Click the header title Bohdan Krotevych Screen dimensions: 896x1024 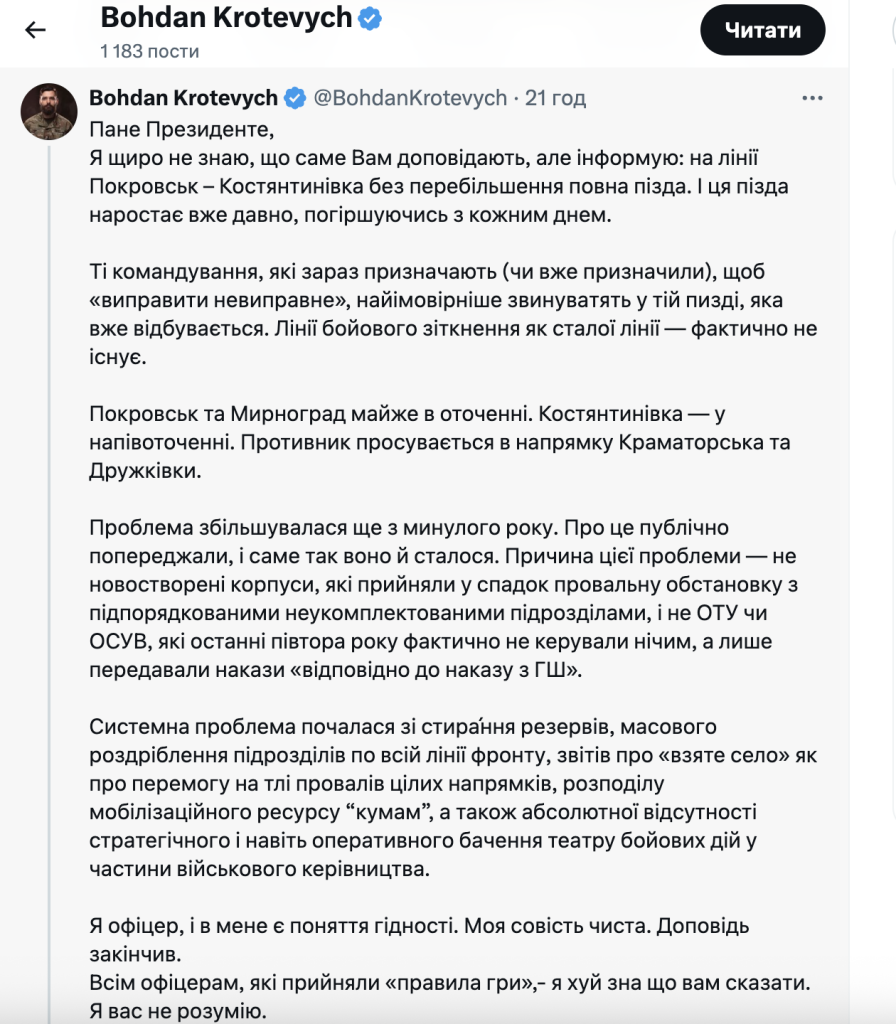pos(226,18)
